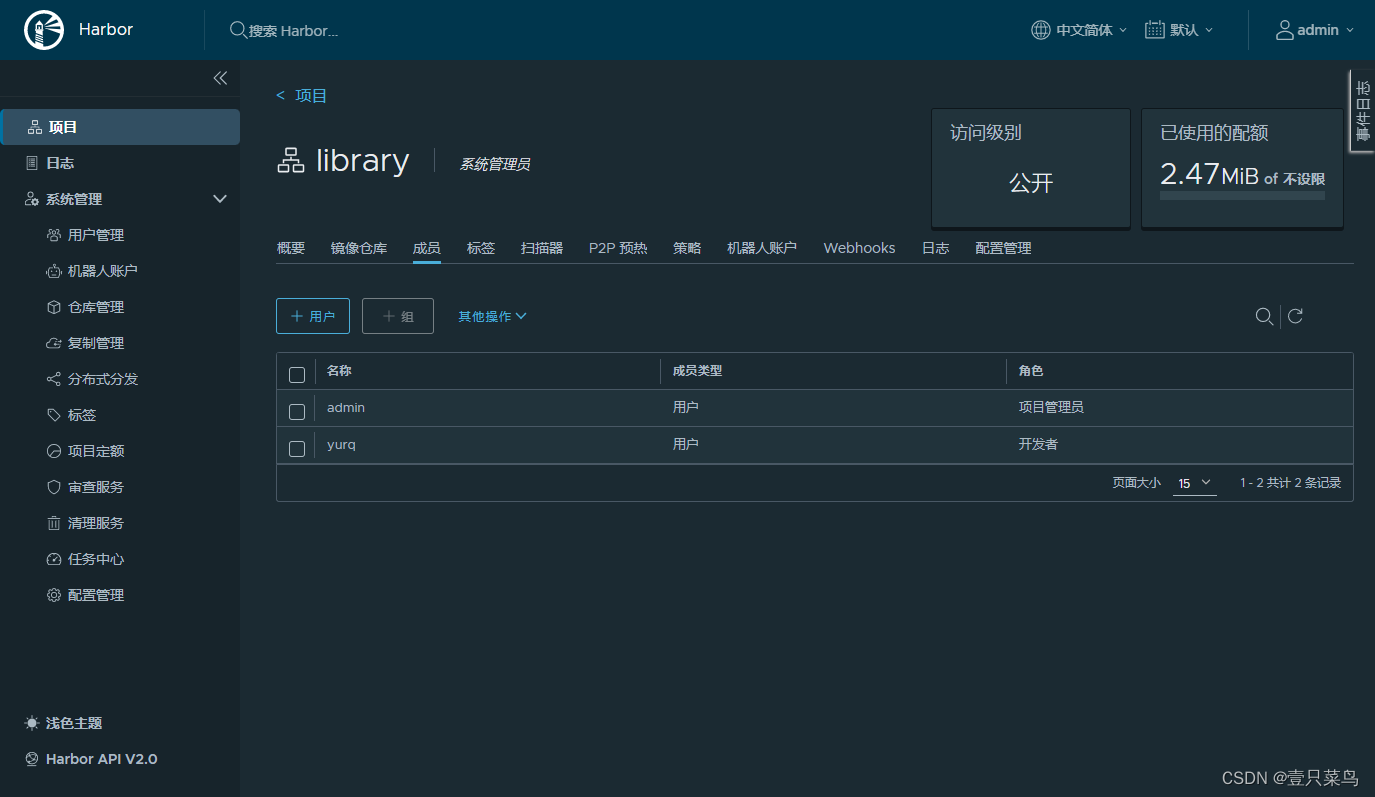Image resolution: width=1375 pixels, height=797 pixels.
Task: Switch to the Webhooks tab
Action: tap(860, 248)
